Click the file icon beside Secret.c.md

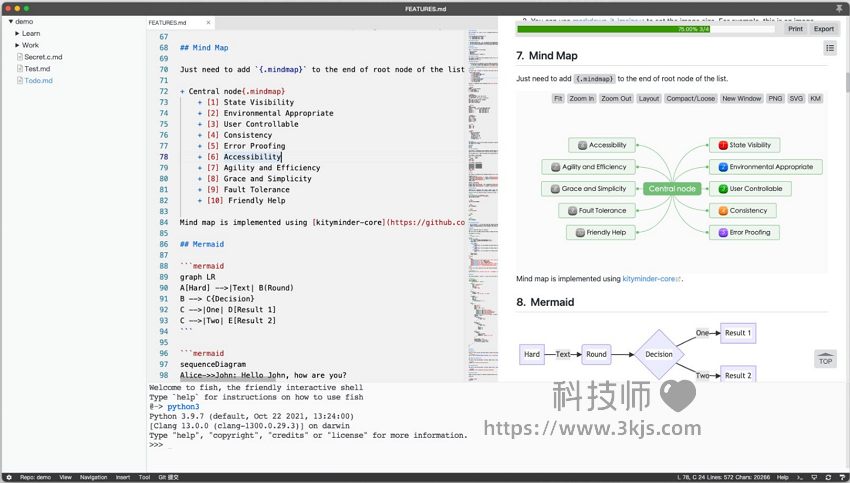coord(20,57)
